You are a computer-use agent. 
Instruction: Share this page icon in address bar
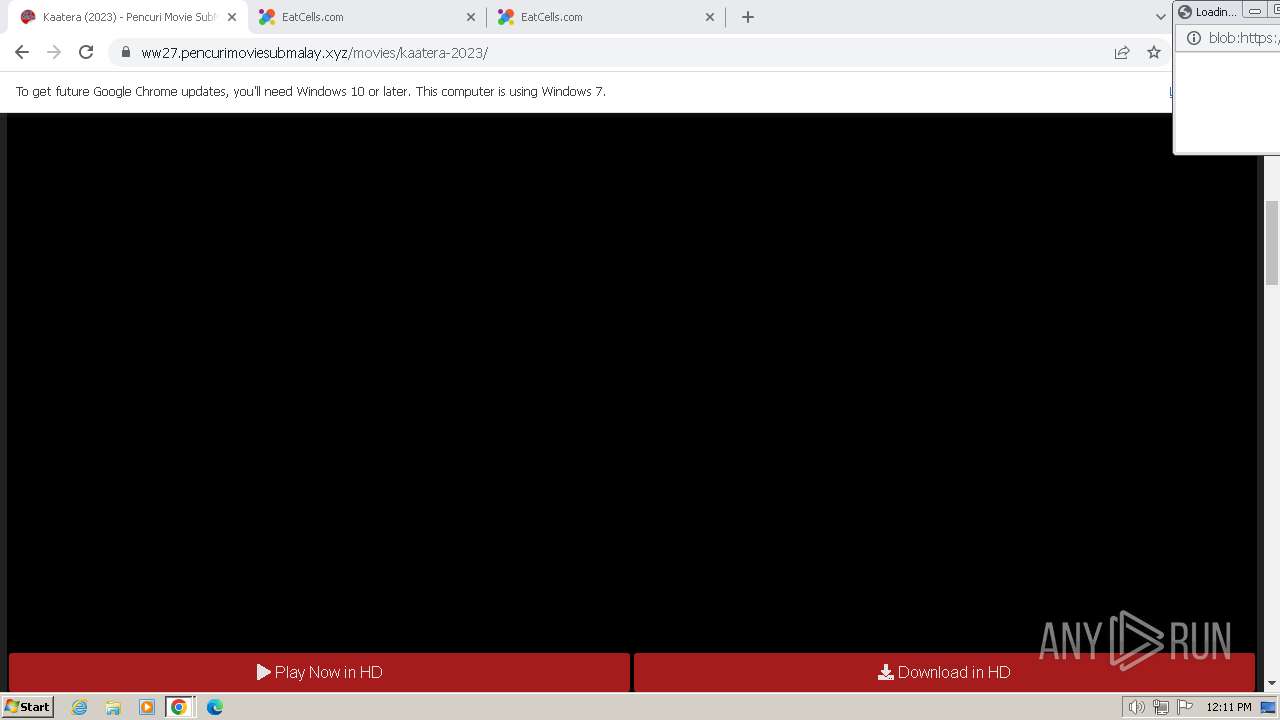pos(1122,52)
